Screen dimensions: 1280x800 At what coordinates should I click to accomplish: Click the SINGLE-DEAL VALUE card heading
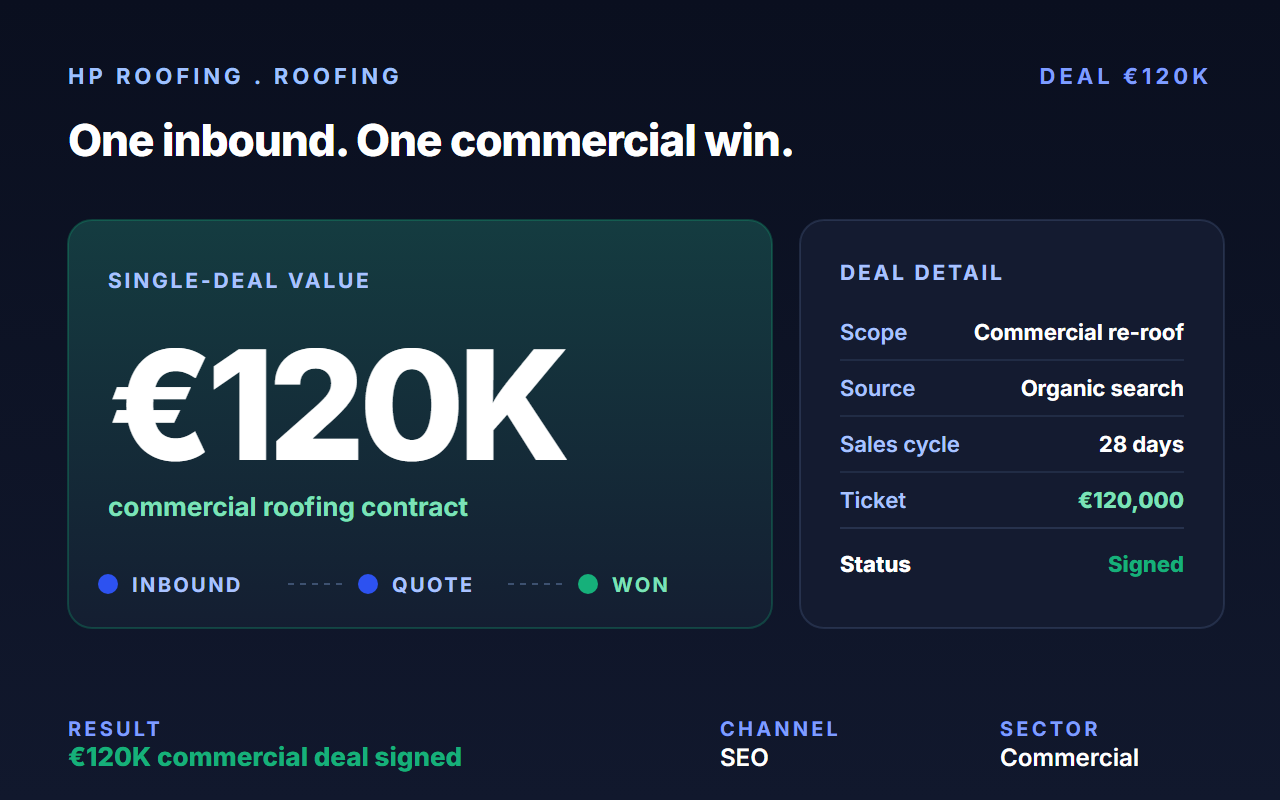pyautogui.click(x=239, y=281)
